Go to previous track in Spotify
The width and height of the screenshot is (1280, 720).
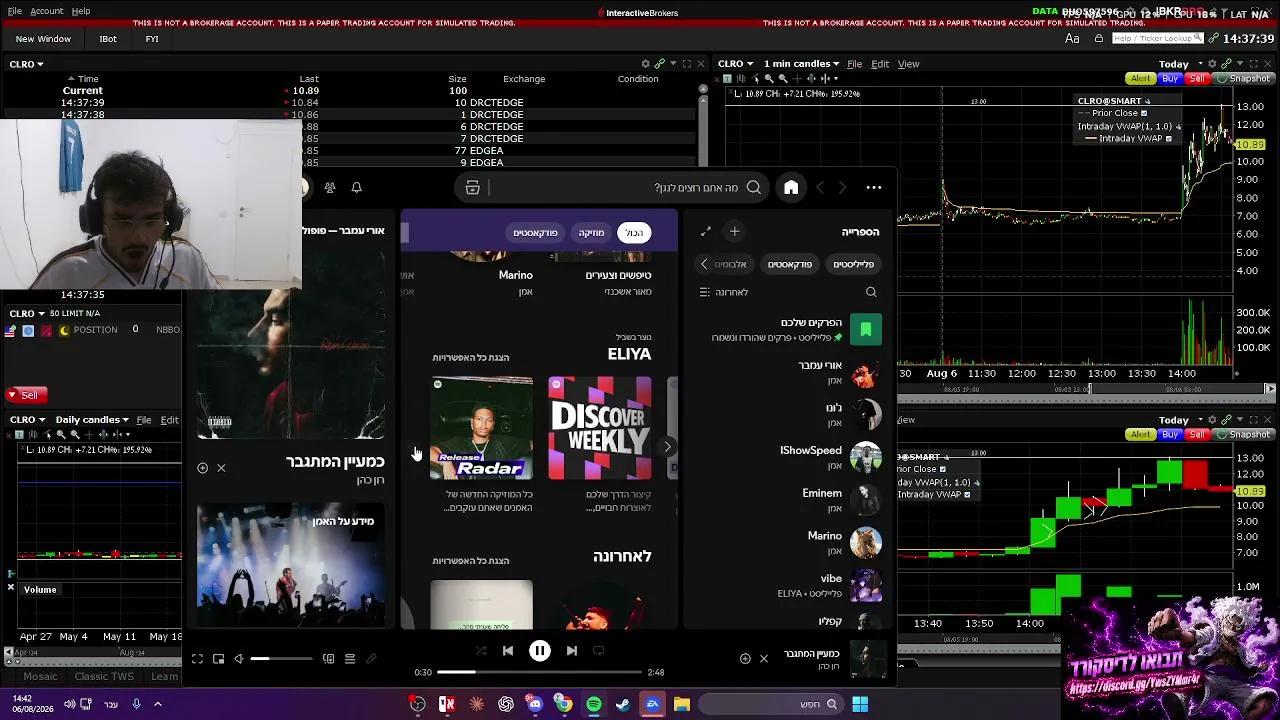[x=508, y=651]
